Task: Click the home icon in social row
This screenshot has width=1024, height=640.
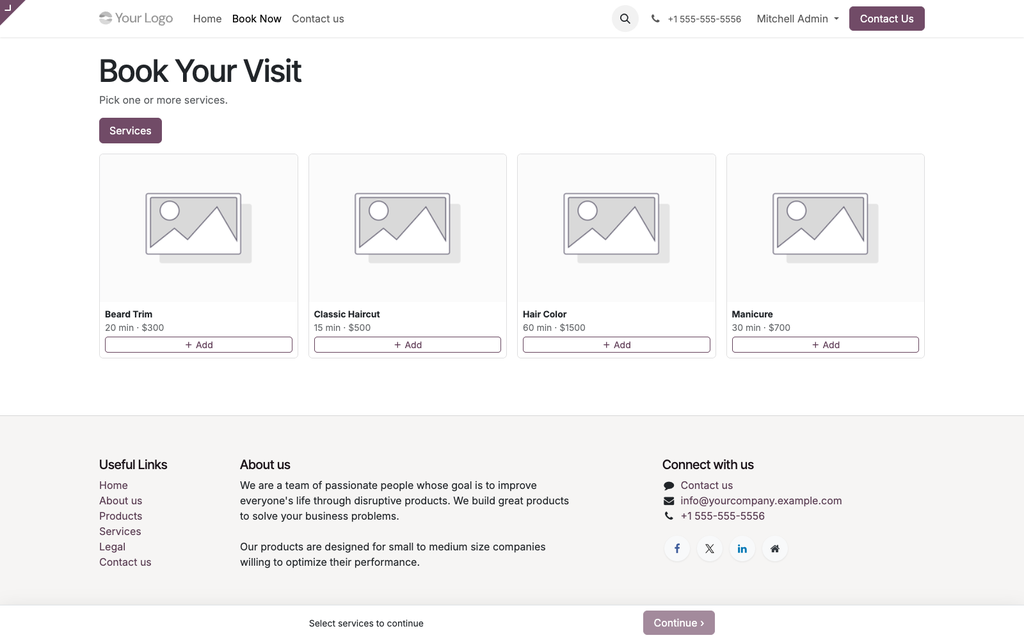Action: pyautogui.click(x=775, y=549)
